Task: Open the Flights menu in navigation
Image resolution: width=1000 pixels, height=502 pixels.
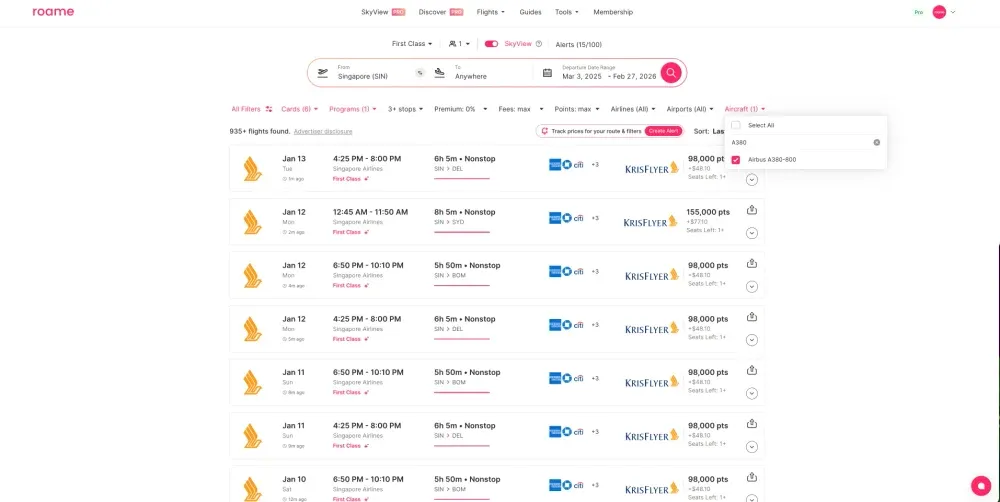Action: (490, 12)
